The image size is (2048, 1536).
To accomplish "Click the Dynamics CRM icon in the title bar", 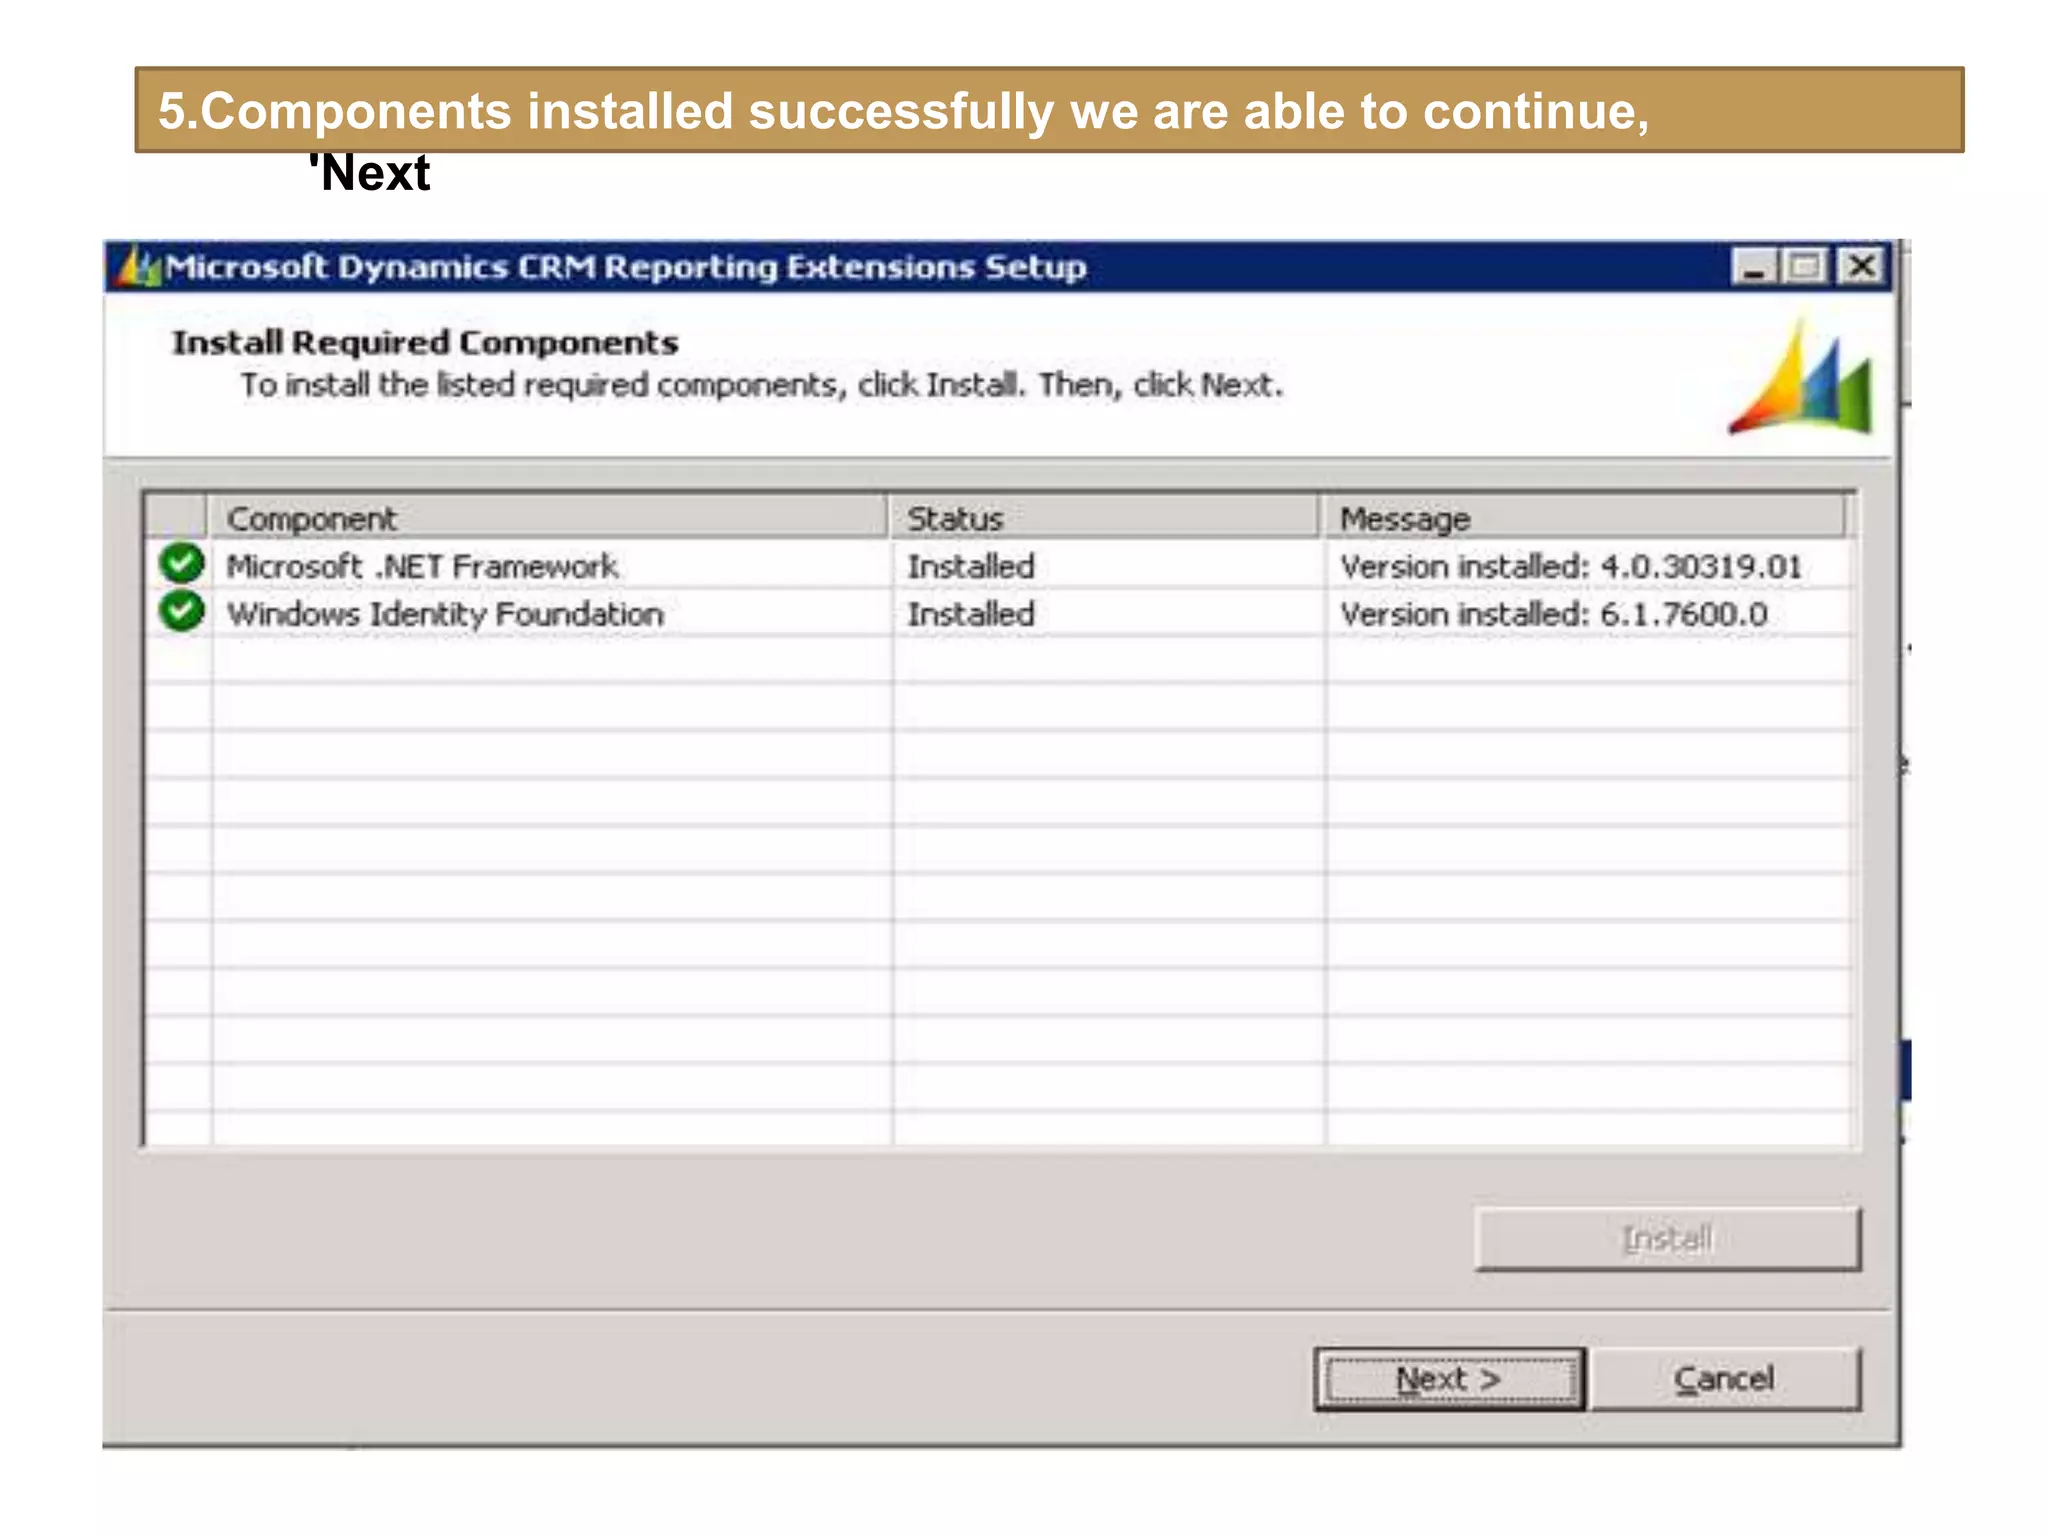I will click(138, 267).
